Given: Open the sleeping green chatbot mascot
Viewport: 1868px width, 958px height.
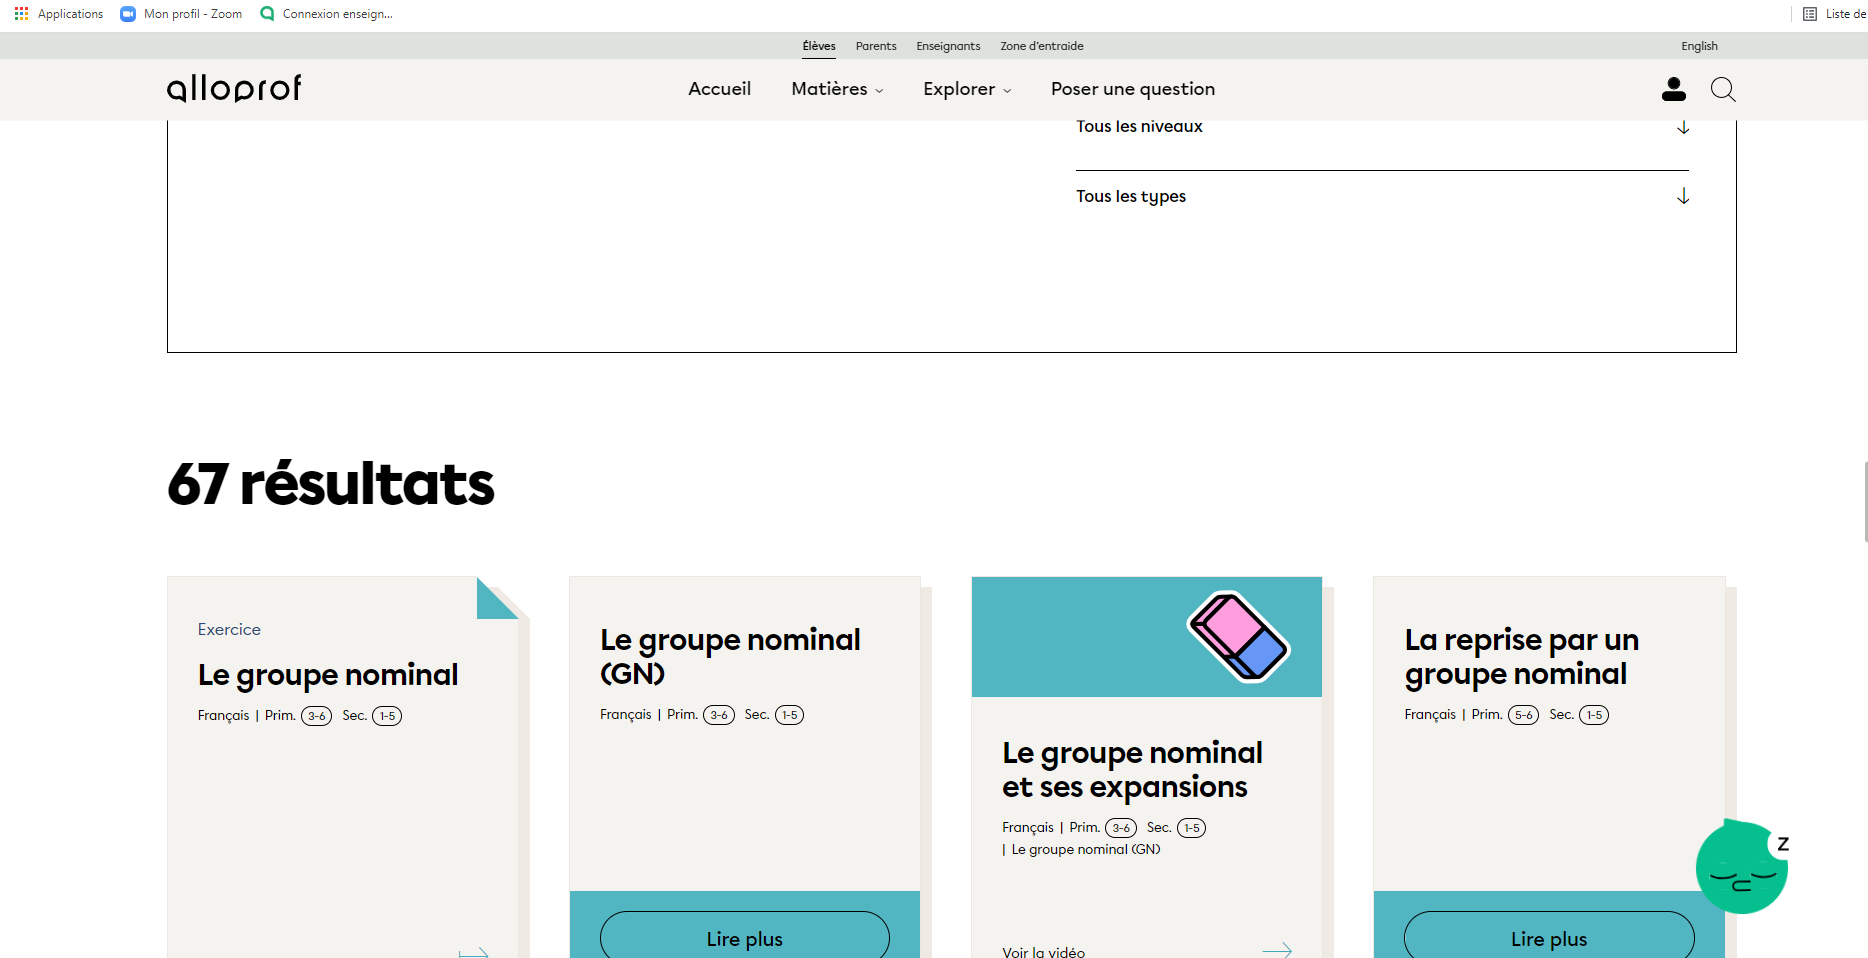Looking at the screenshot, I should coord(1741,868).
